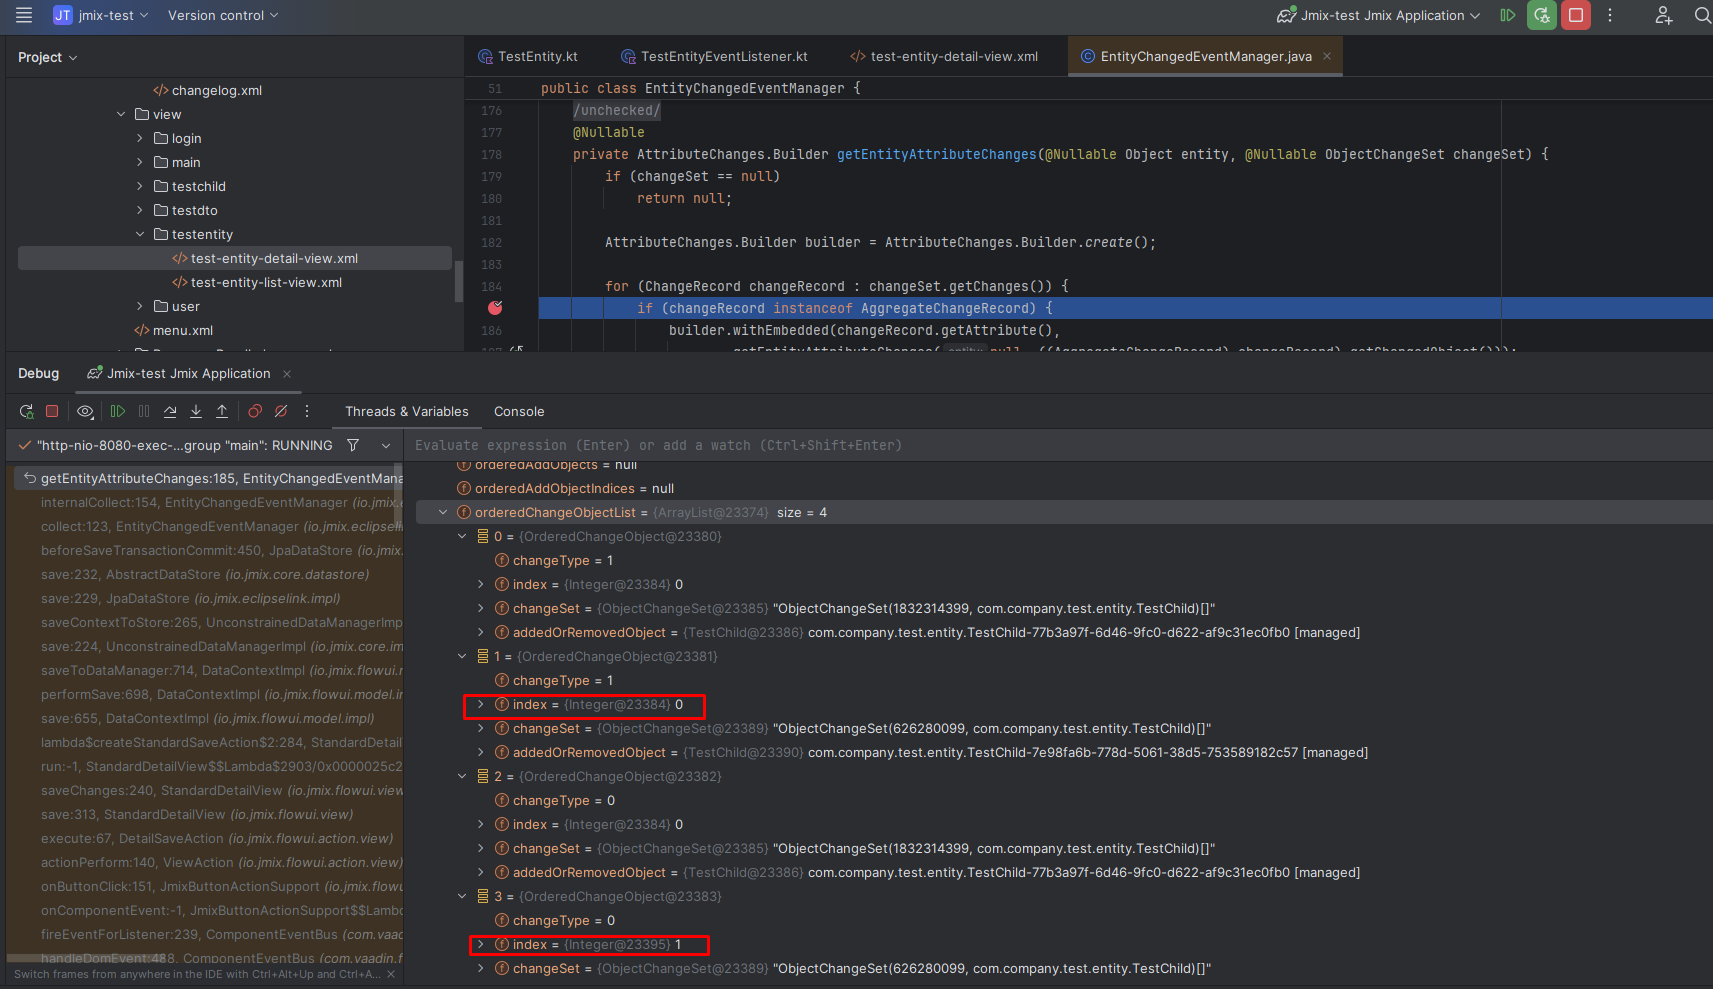
Task: Expand the main folder
Action: tap(140, 162)
